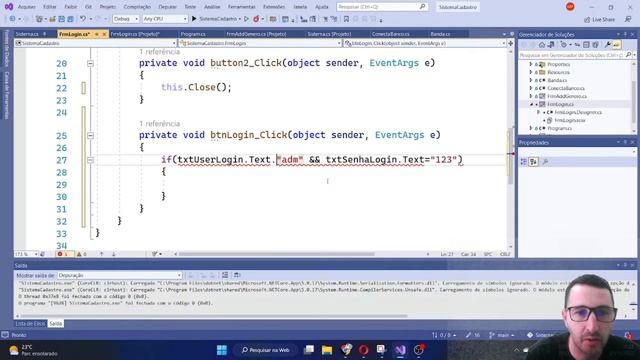Click the Solution Explorer Home icon
Viewport: 640px width, 360px height.
(542, 45)
